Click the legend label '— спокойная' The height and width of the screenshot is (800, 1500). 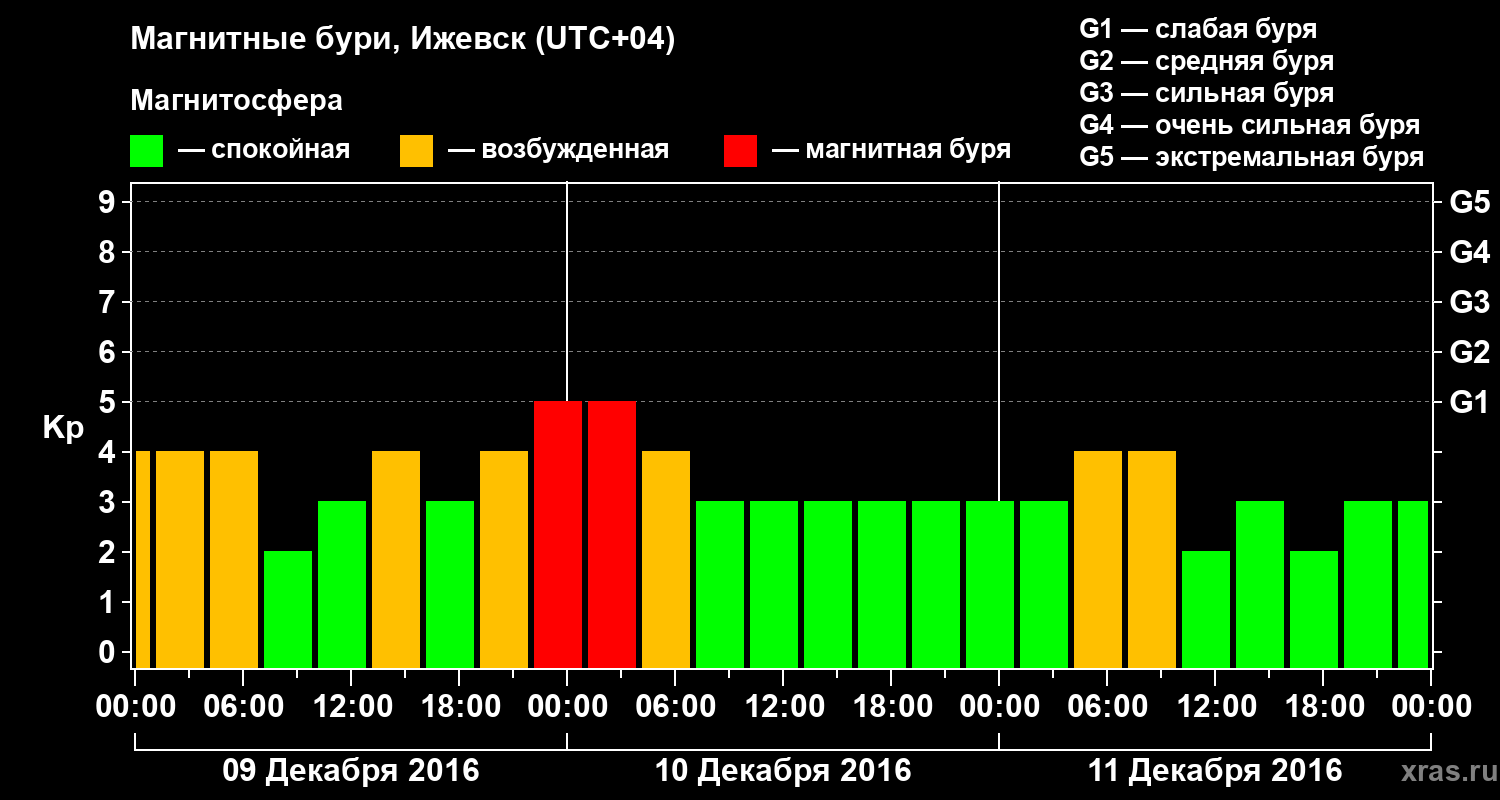pyautogui.click(x=264, y=150)
